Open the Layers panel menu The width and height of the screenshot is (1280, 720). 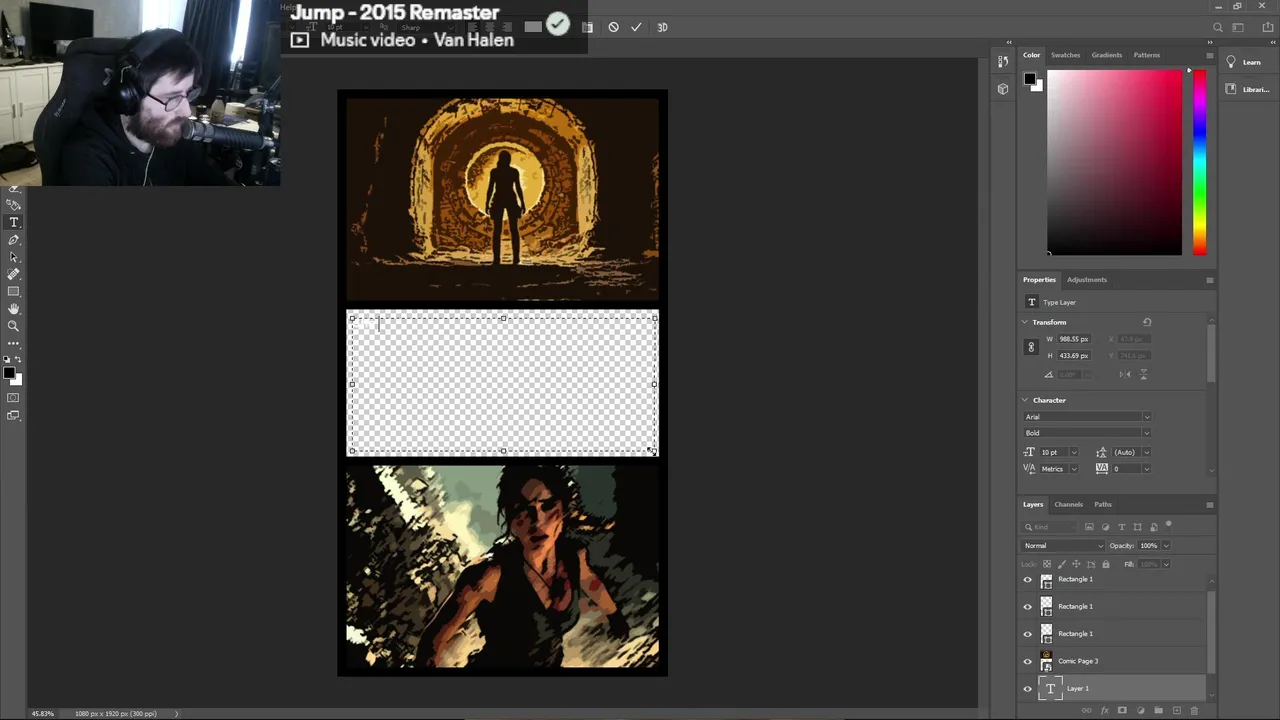1209,504
